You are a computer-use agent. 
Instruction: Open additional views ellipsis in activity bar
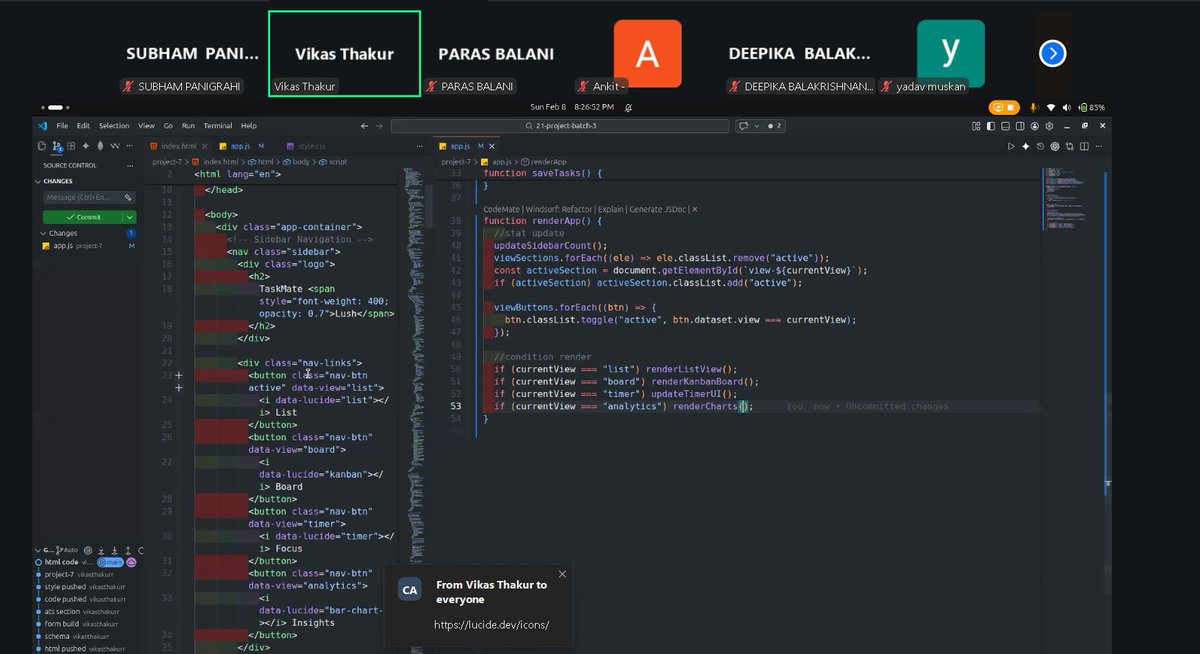point(129,146)
